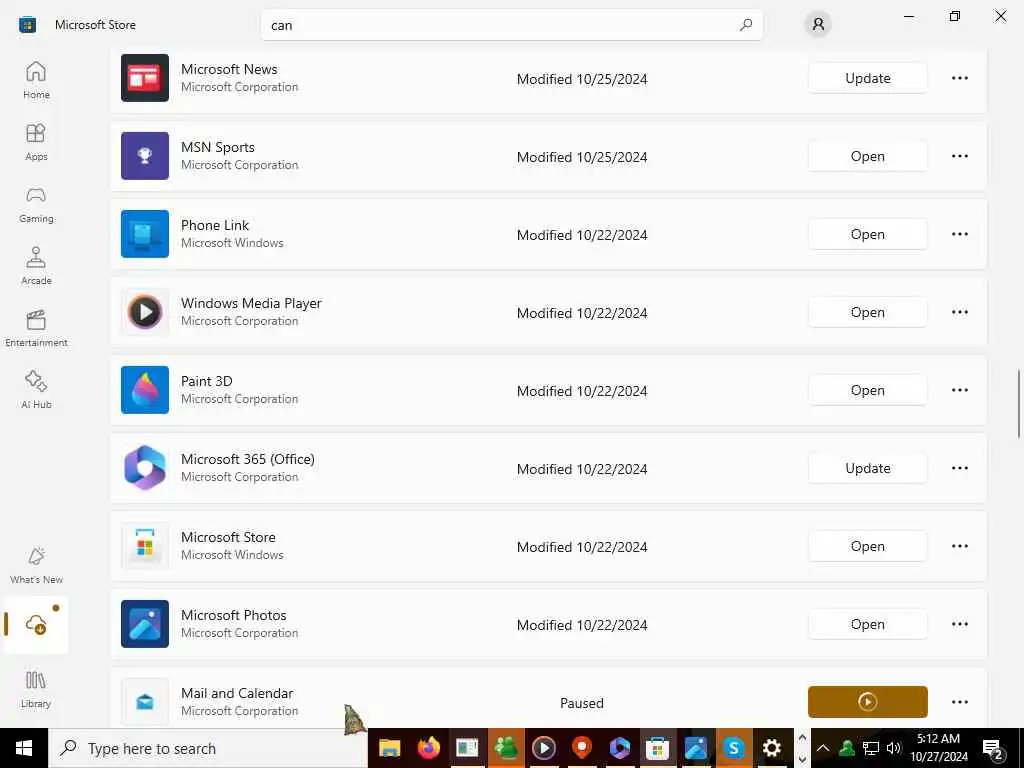
Task: Click the Microsoft News app icon
Action: pos(145,78)
